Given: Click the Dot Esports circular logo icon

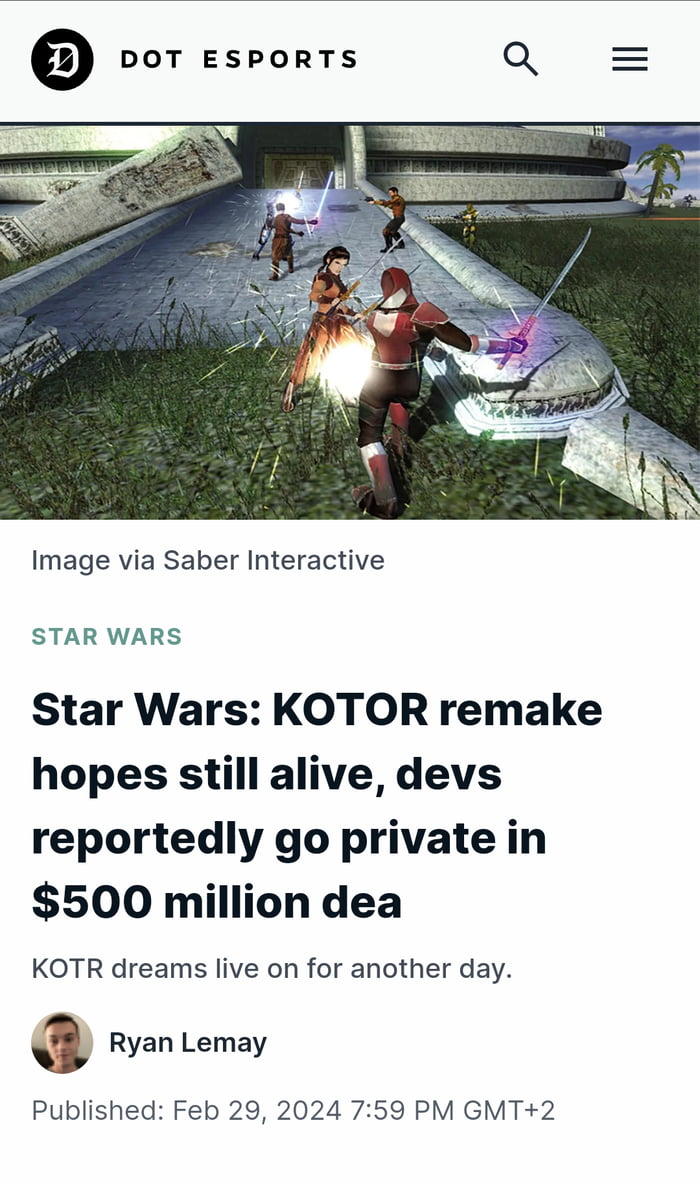Looking at the screenshot, I should point(62,60).
